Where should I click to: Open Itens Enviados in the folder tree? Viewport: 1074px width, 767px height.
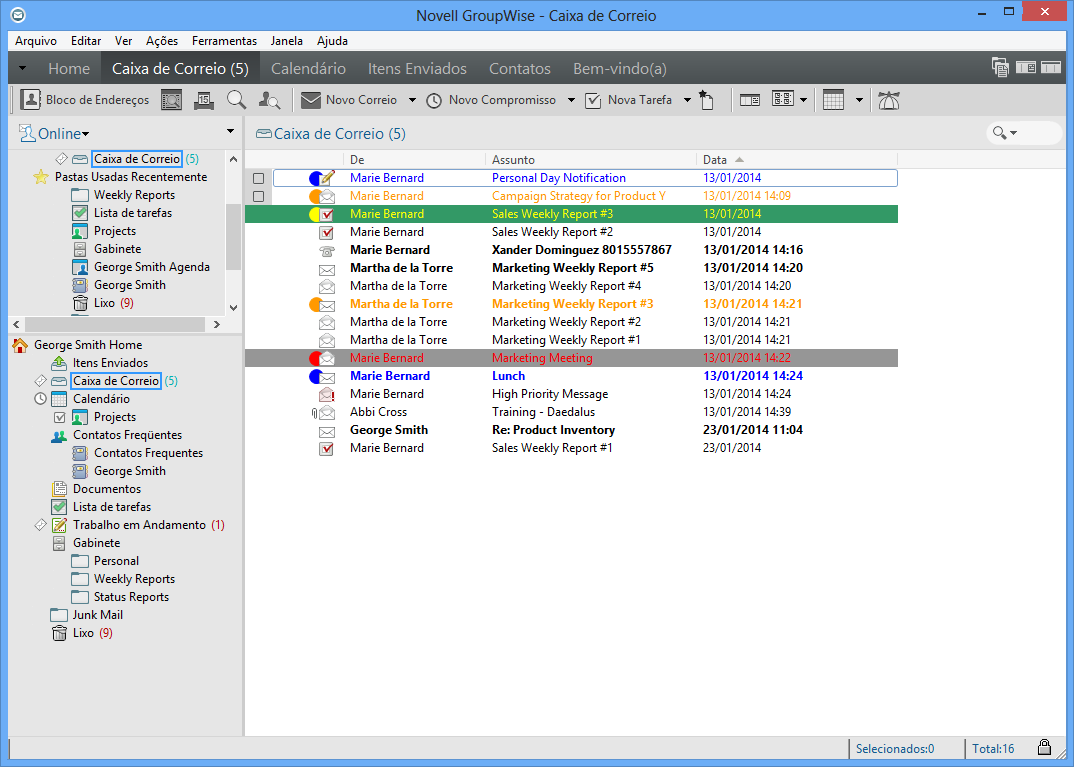[110, 363]
